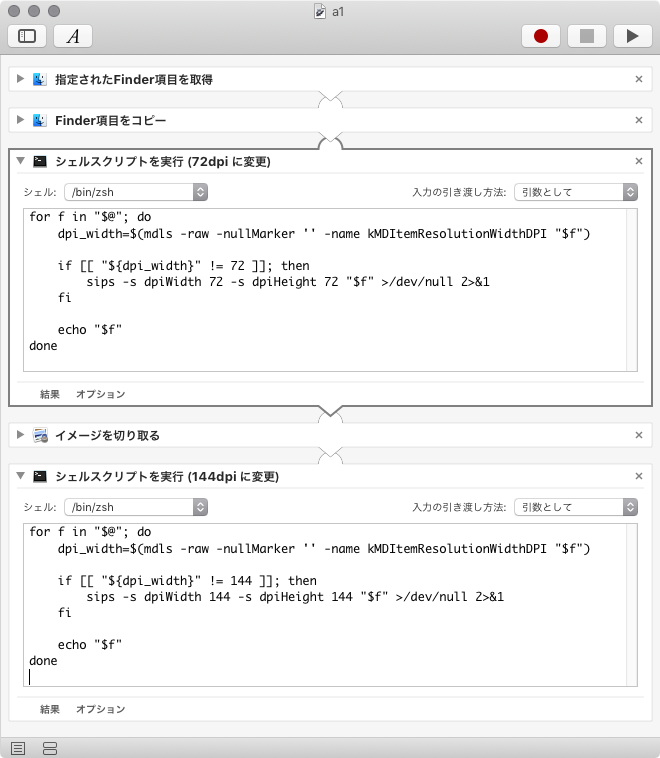Click the sips 72 dpi command line

[x=288, y=282]
